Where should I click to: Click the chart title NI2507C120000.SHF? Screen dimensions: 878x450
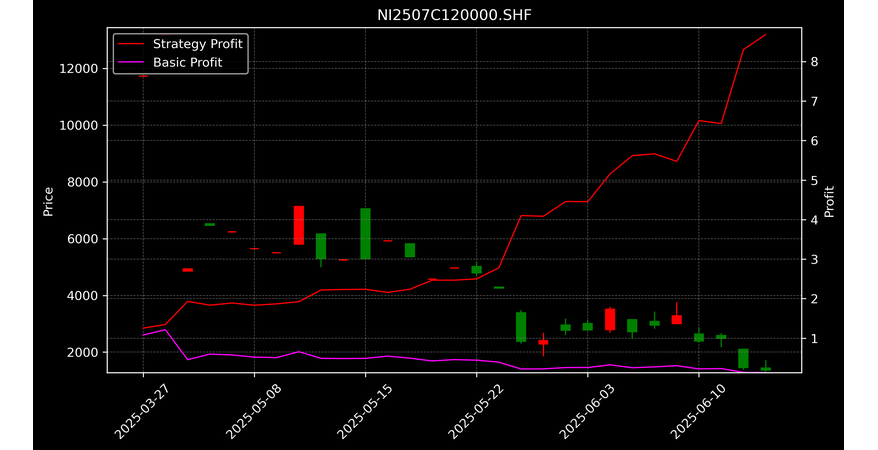[454, 15]
